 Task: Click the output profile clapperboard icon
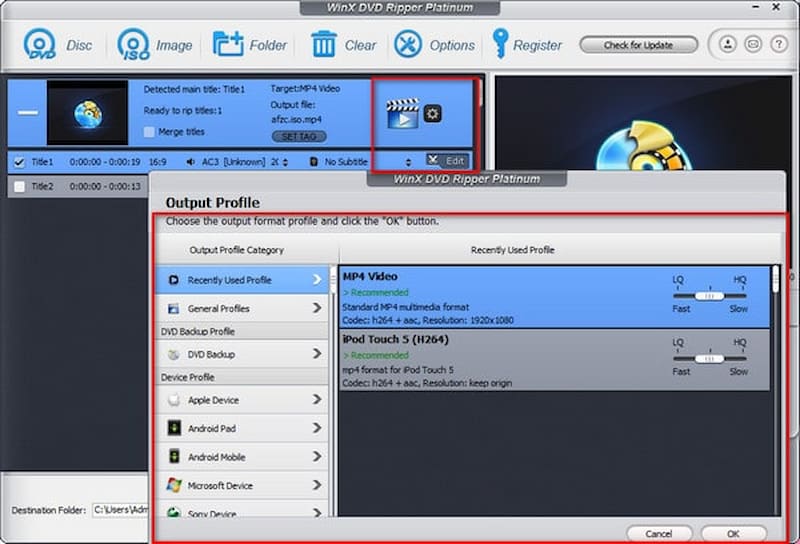coord(403,113)
